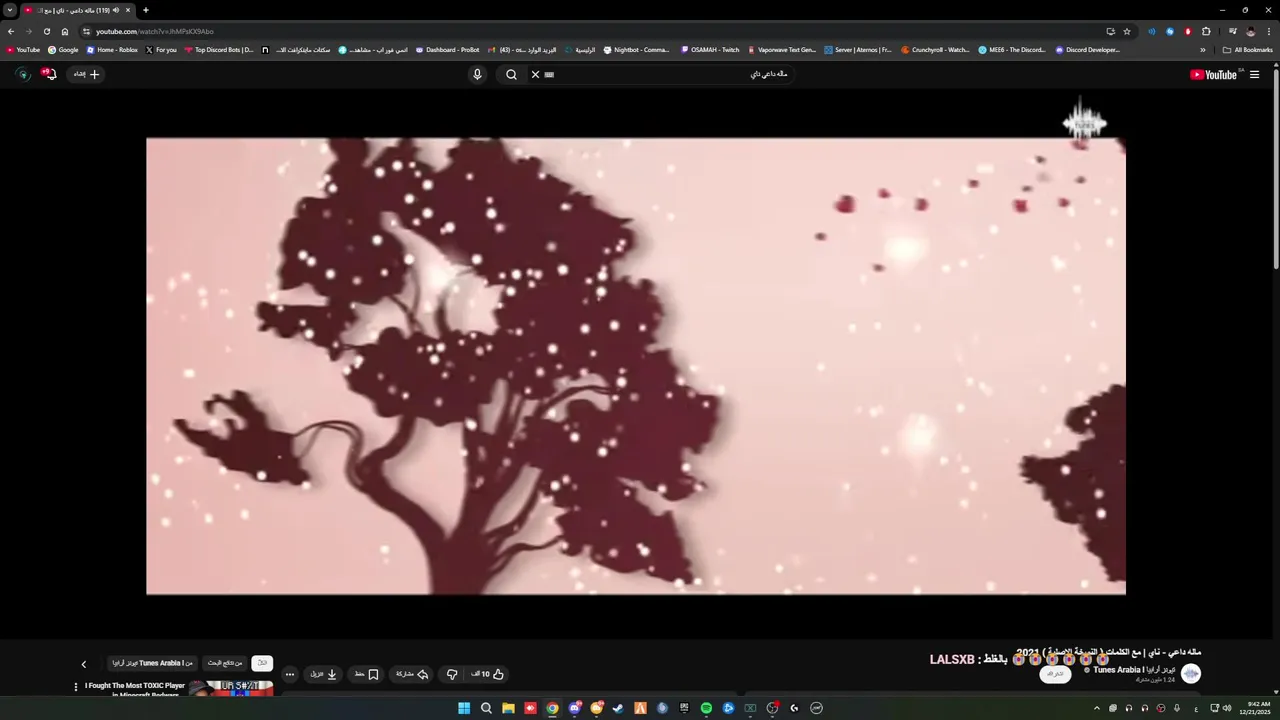This screenshot has height=720, width=1280.
Task: Expand the filter chips with the chevron
Action: (x=84, y=664)
